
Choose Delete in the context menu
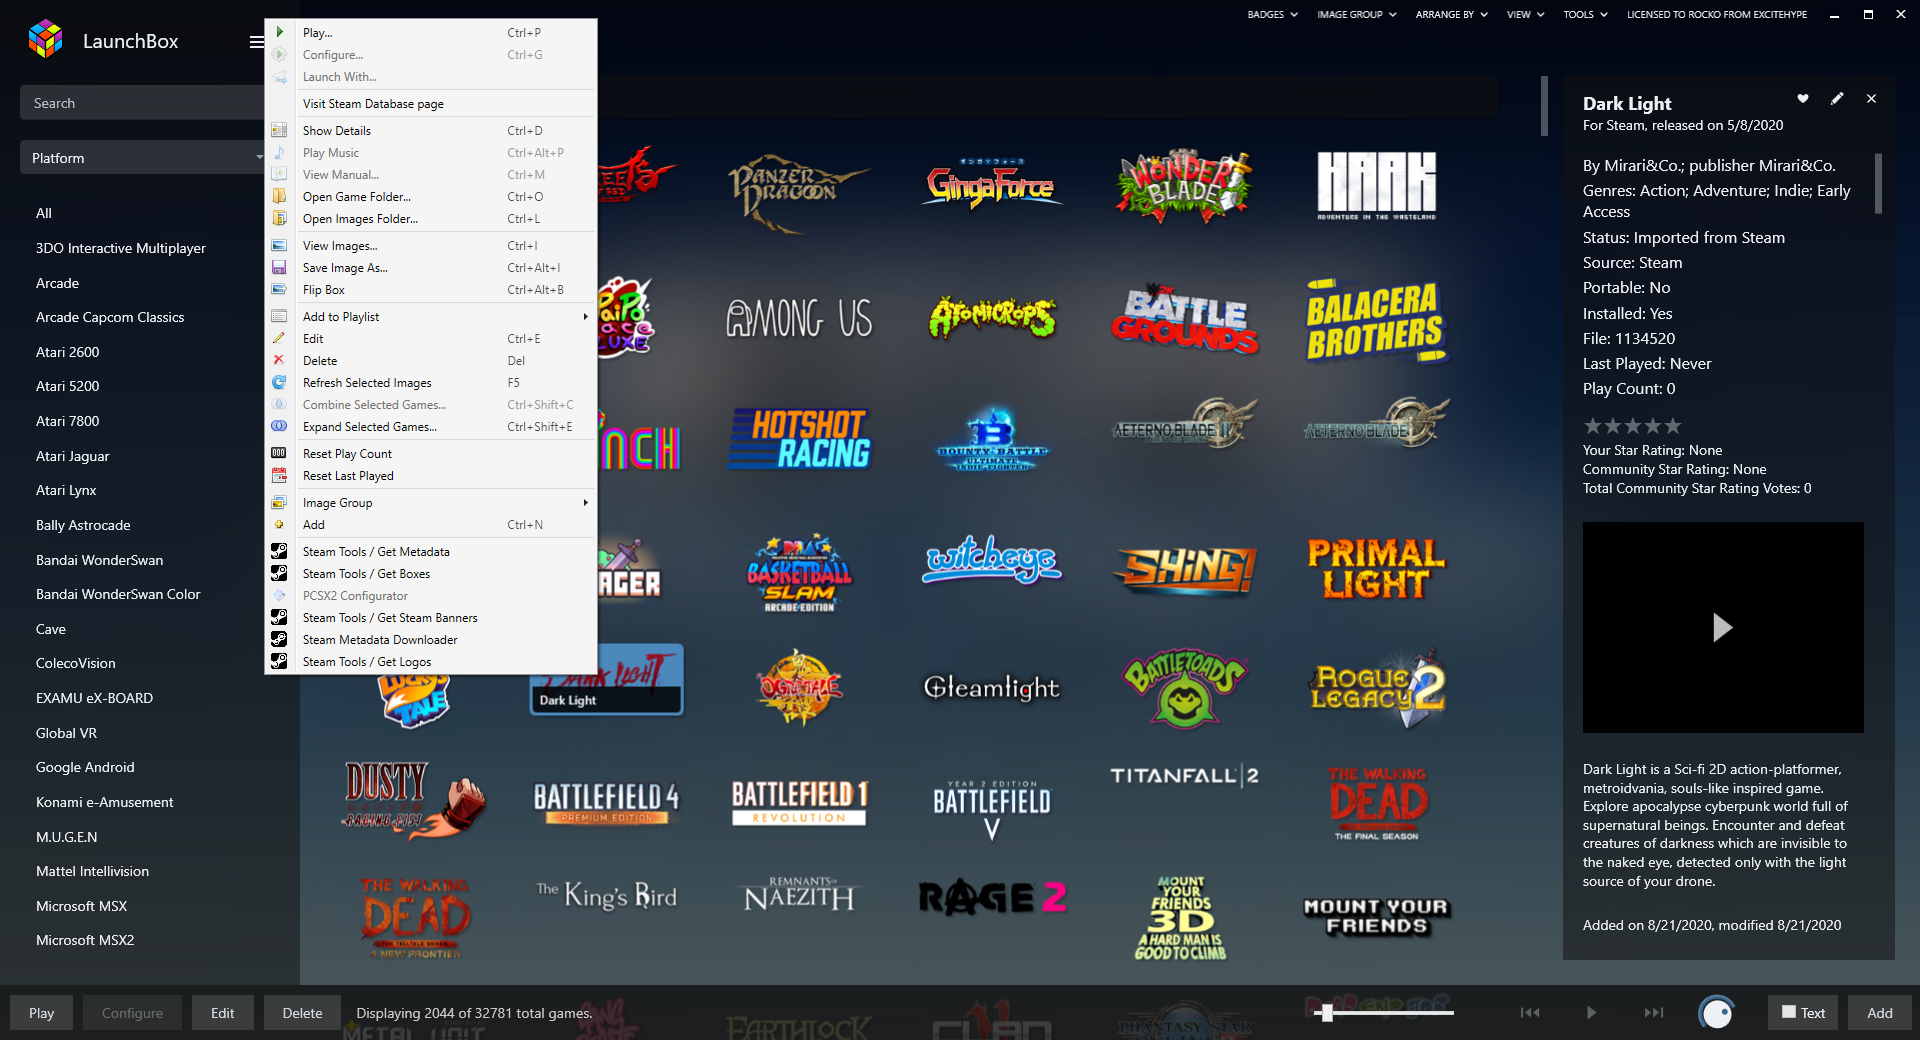[x=431, y=361]
